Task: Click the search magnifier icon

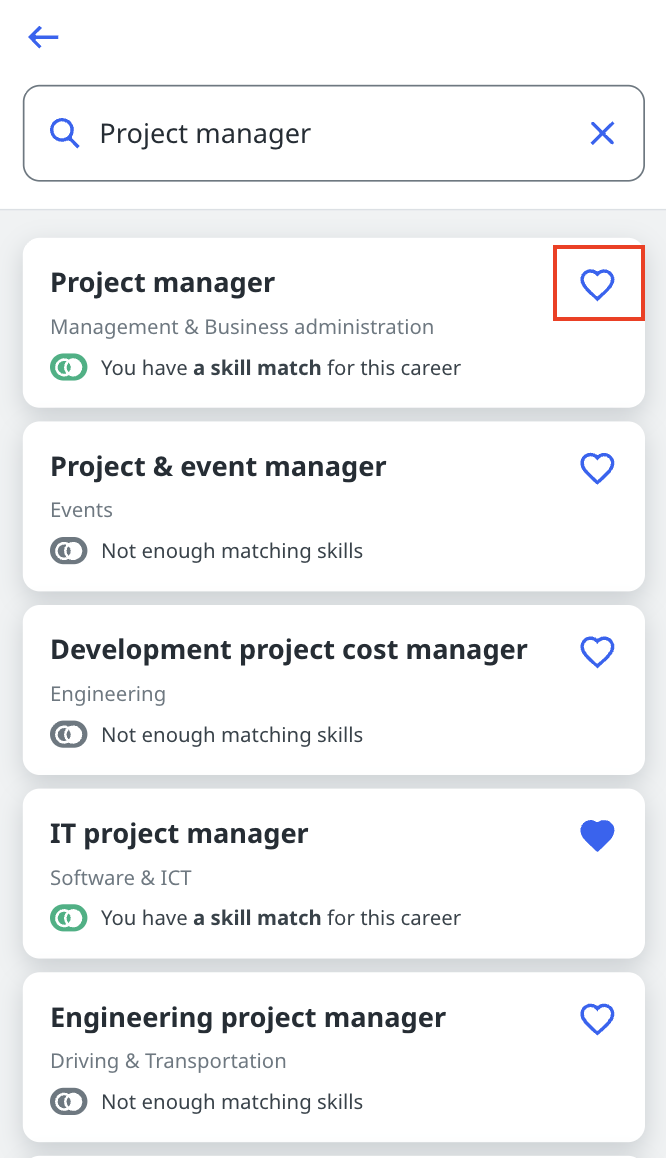Action: coord(65,133)
